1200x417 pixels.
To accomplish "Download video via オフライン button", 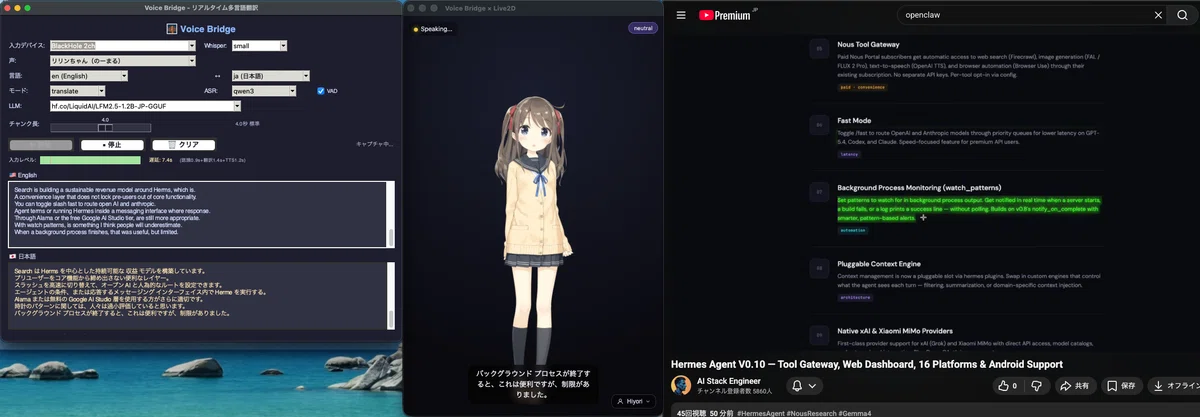I will coord(1174,385).
